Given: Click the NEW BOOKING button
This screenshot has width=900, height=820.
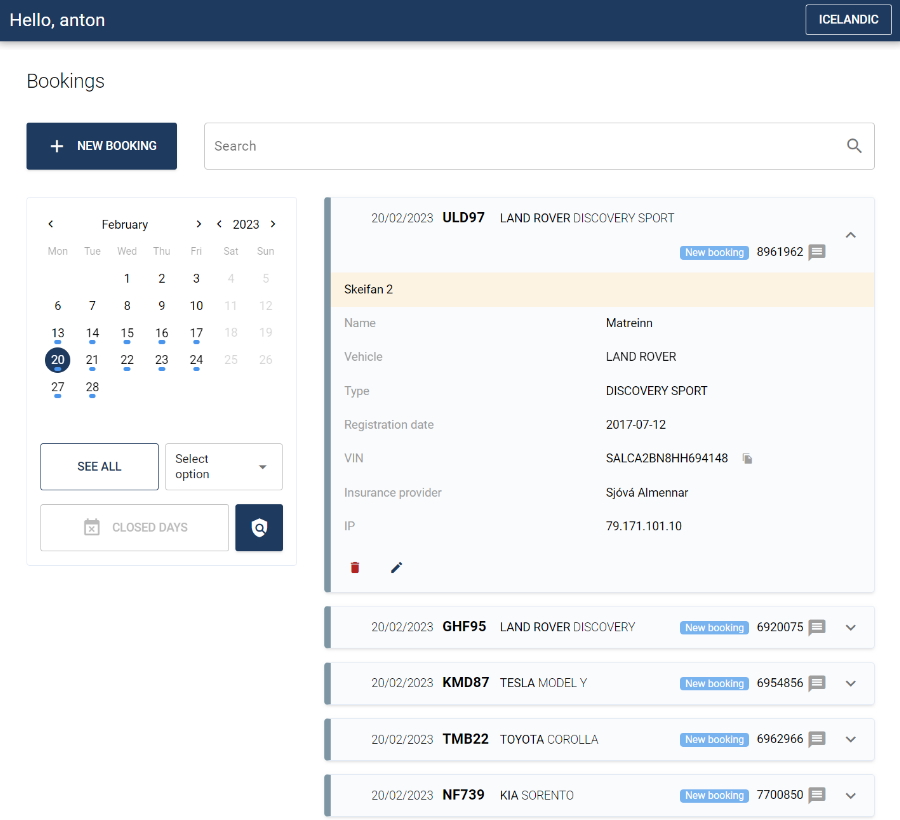Looking at the screenshot, I should pos(102,146).
